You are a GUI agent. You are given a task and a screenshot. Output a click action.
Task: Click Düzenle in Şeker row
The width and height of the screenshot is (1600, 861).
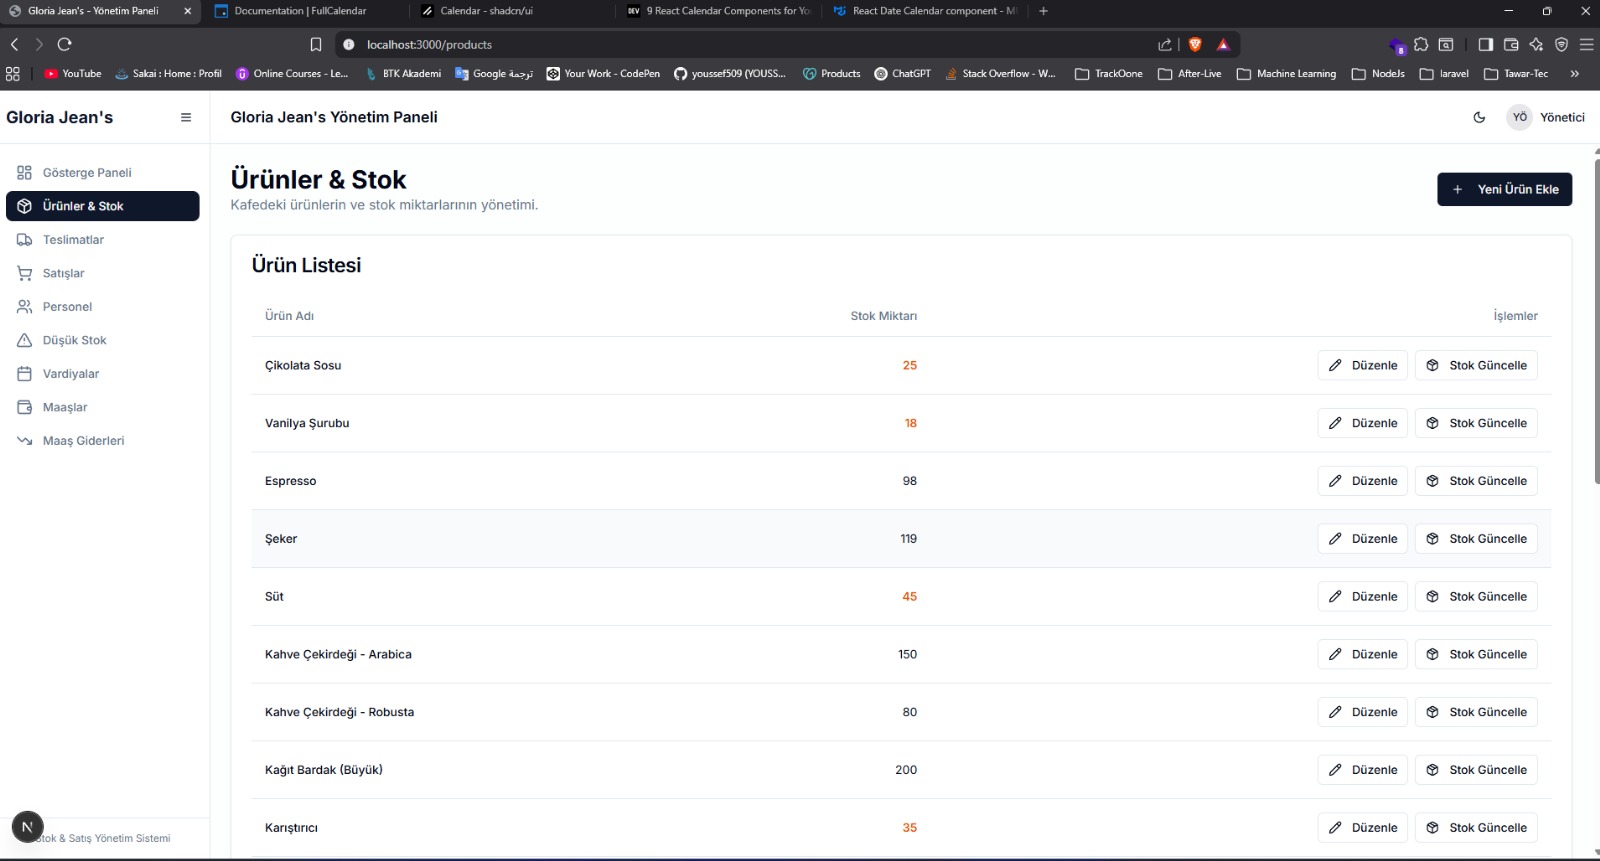click(1363, 539)
